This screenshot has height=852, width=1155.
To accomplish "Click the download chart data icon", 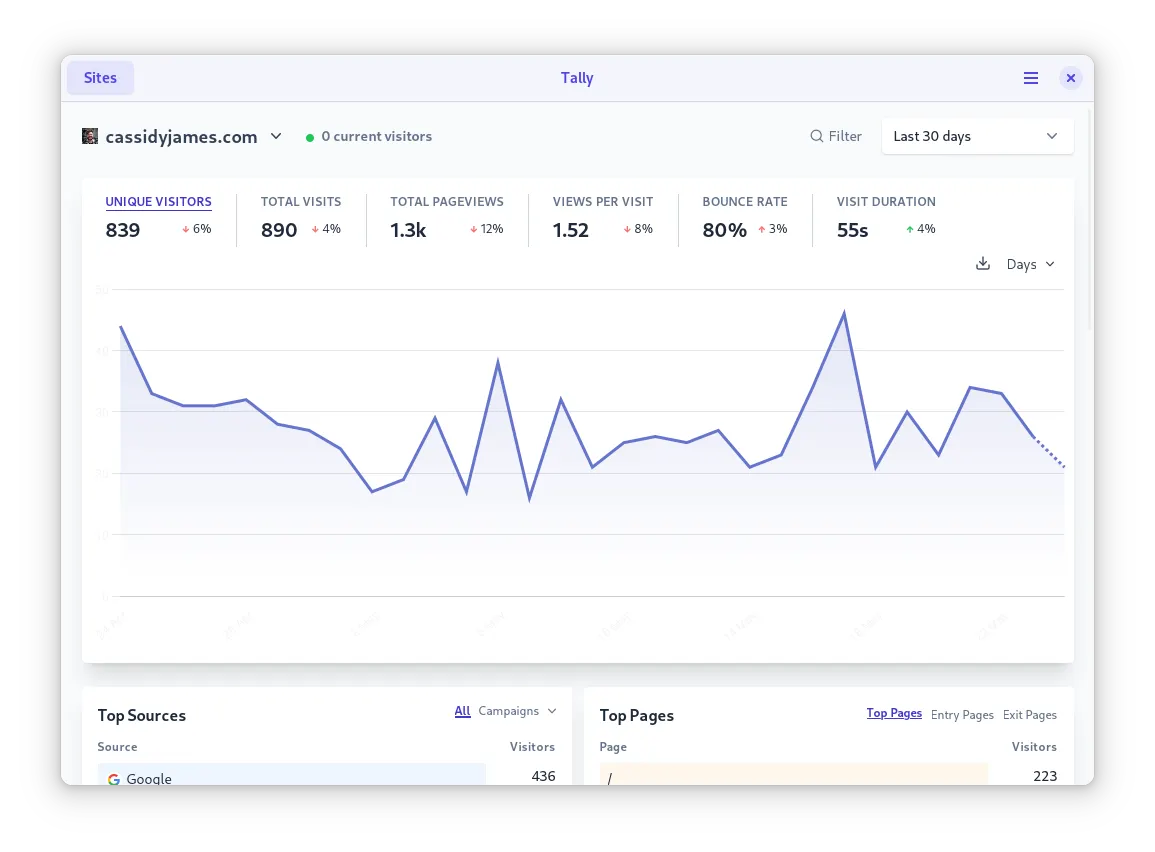I will [983, 264].
